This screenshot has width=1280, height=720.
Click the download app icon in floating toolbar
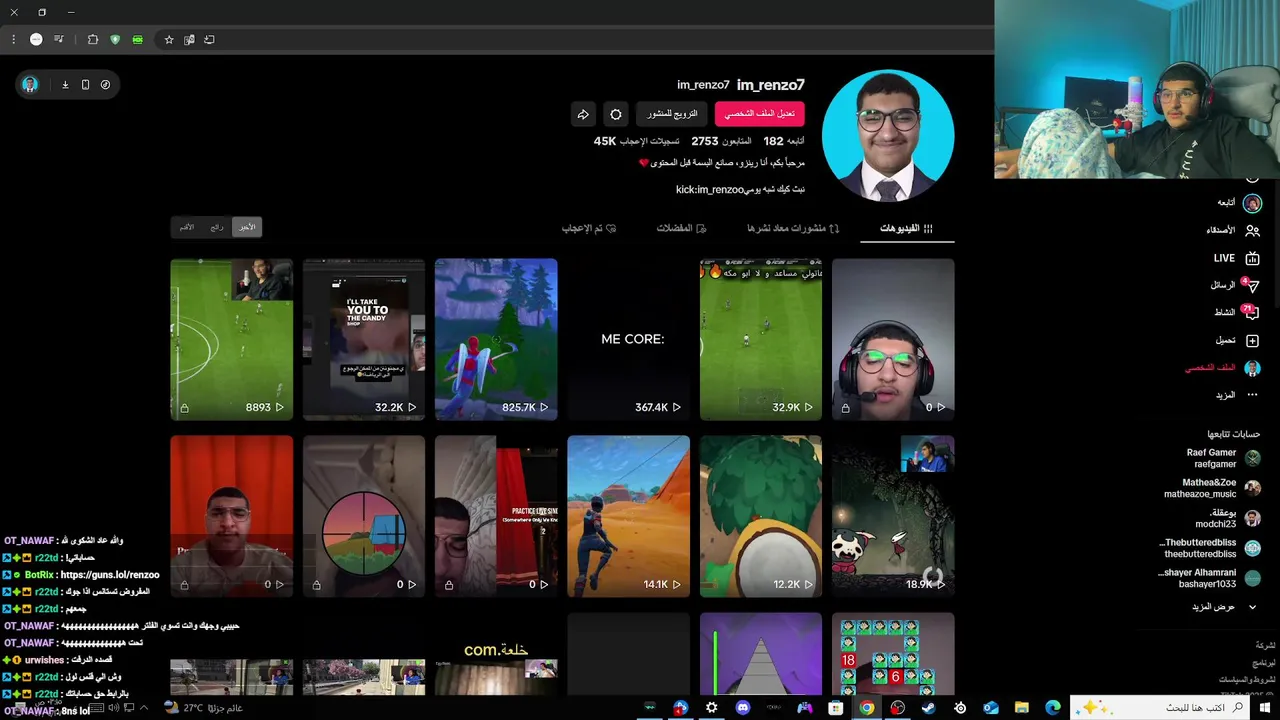pos(65,85)
